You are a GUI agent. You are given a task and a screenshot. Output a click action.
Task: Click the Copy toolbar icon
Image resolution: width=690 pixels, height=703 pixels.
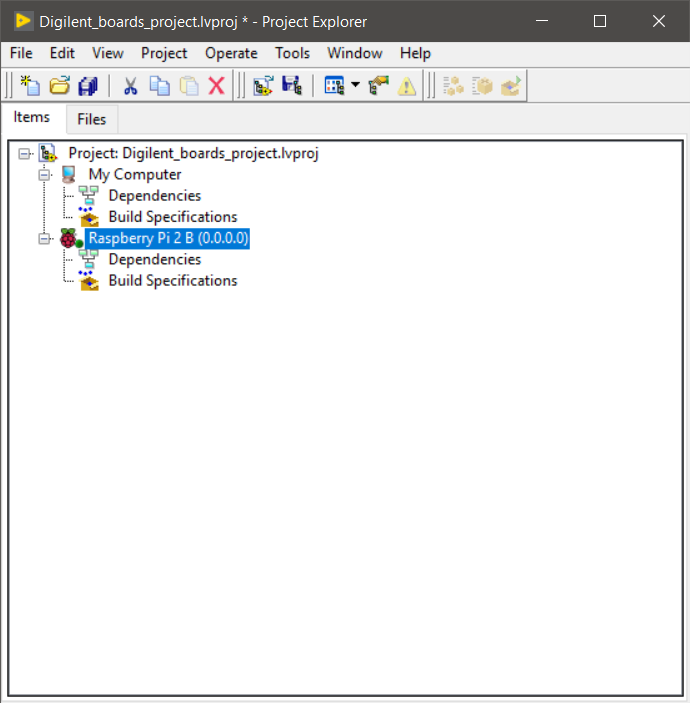point(160,85)
